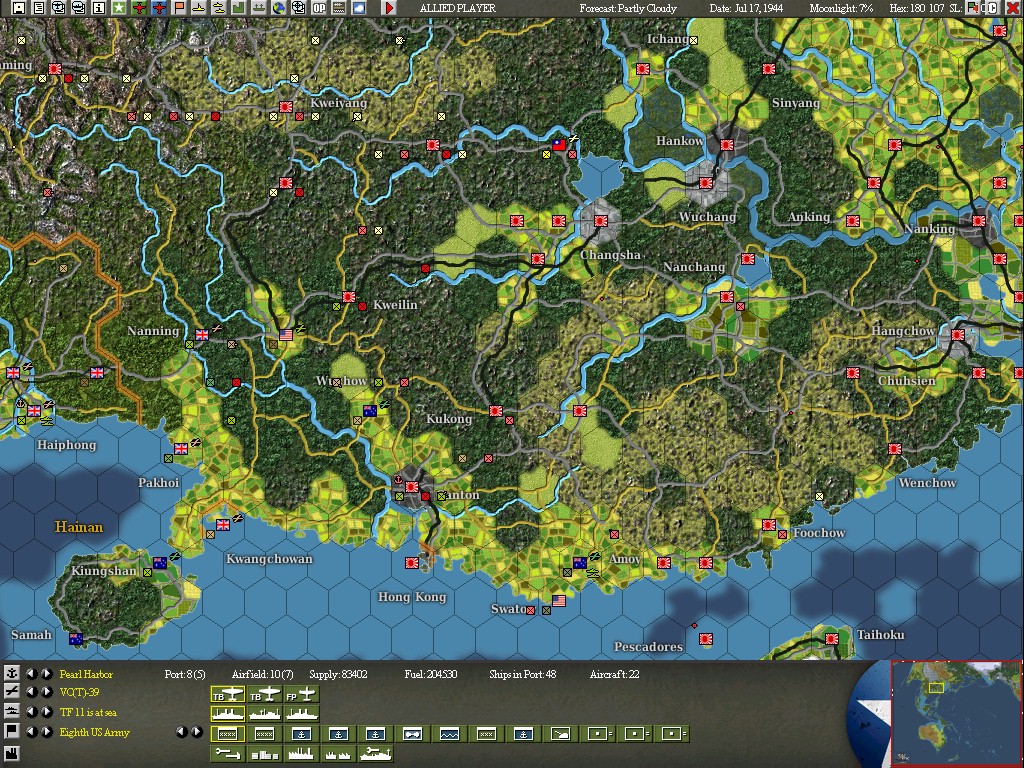Toggle the third warship silhouette filter

point(301,714)
